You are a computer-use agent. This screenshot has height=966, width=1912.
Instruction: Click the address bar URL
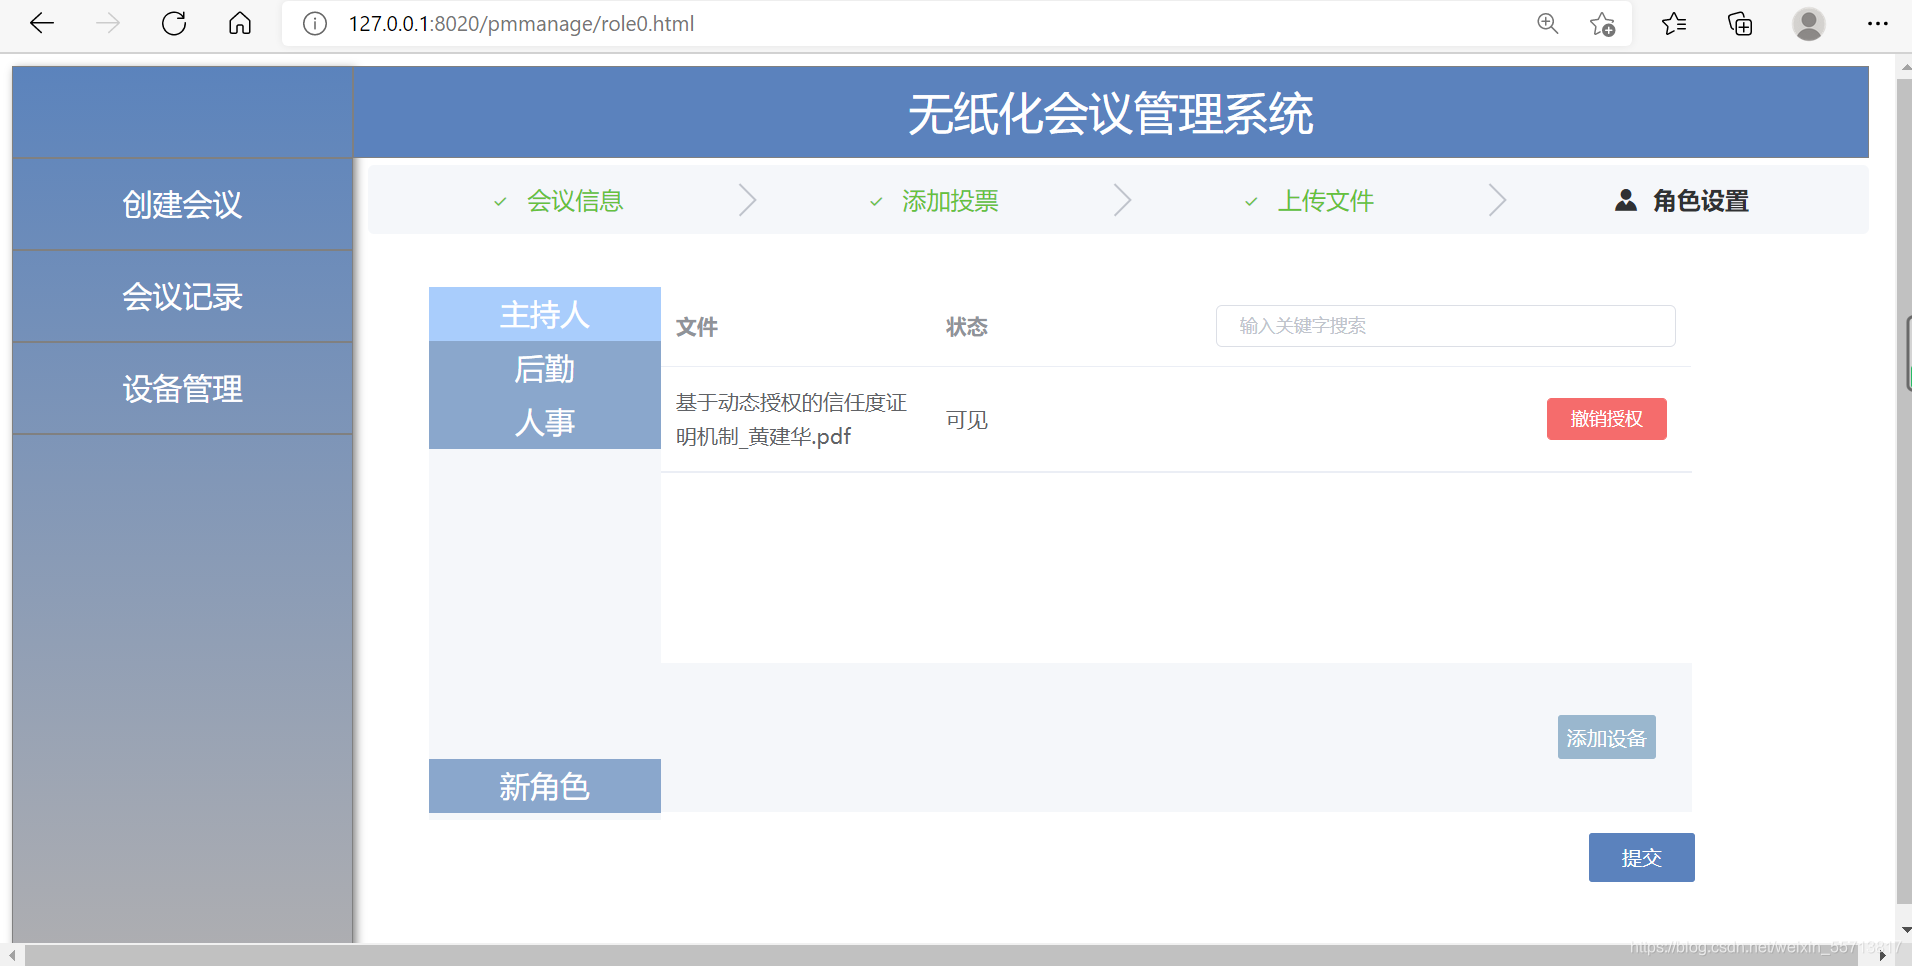tap(521, 23)
